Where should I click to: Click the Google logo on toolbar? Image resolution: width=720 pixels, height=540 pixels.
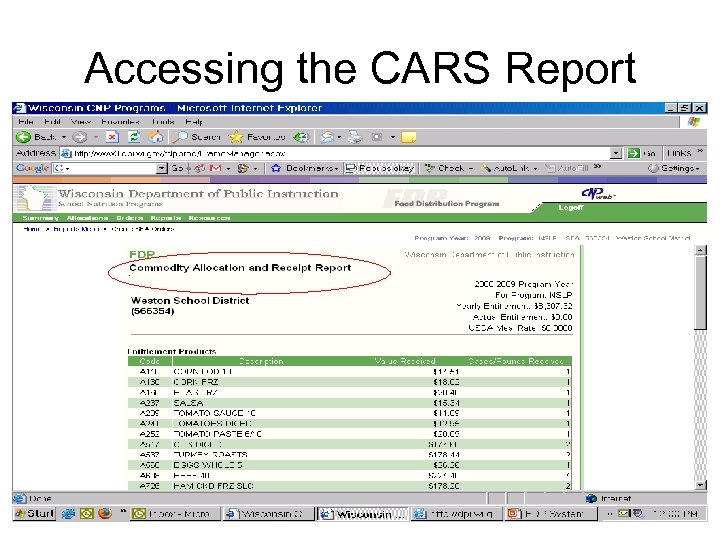(32, 168)
